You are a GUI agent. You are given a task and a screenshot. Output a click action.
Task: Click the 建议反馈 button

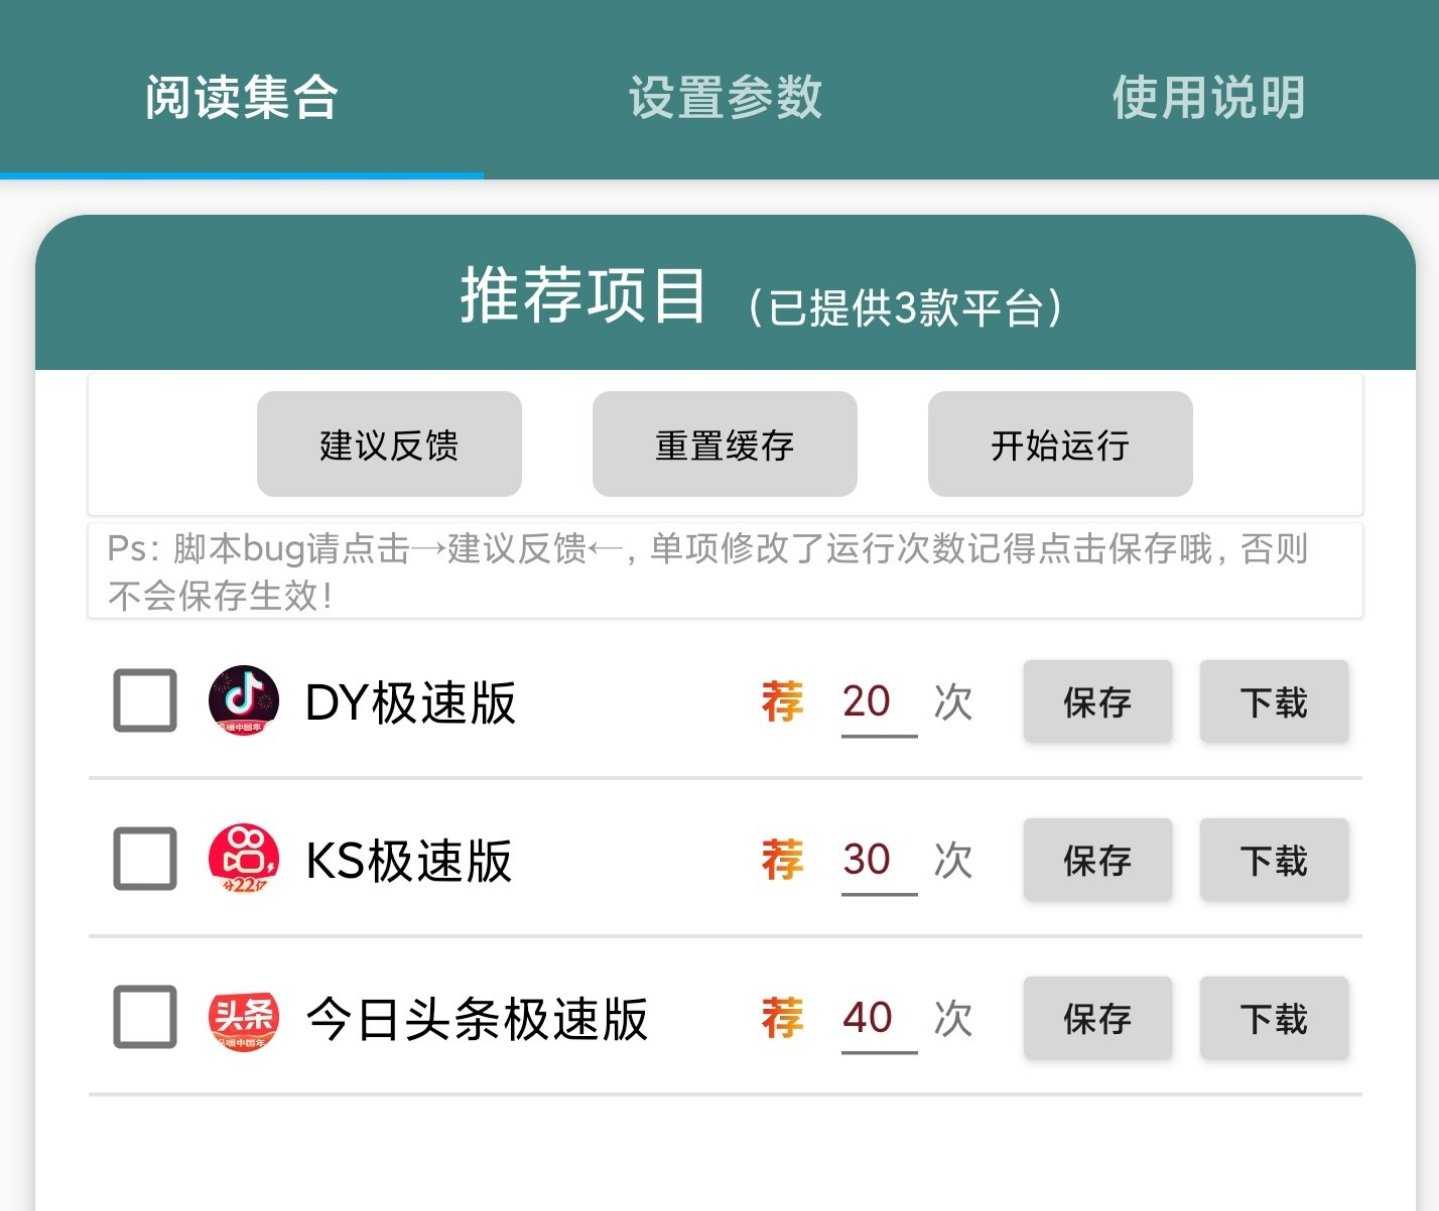[388, 444]
